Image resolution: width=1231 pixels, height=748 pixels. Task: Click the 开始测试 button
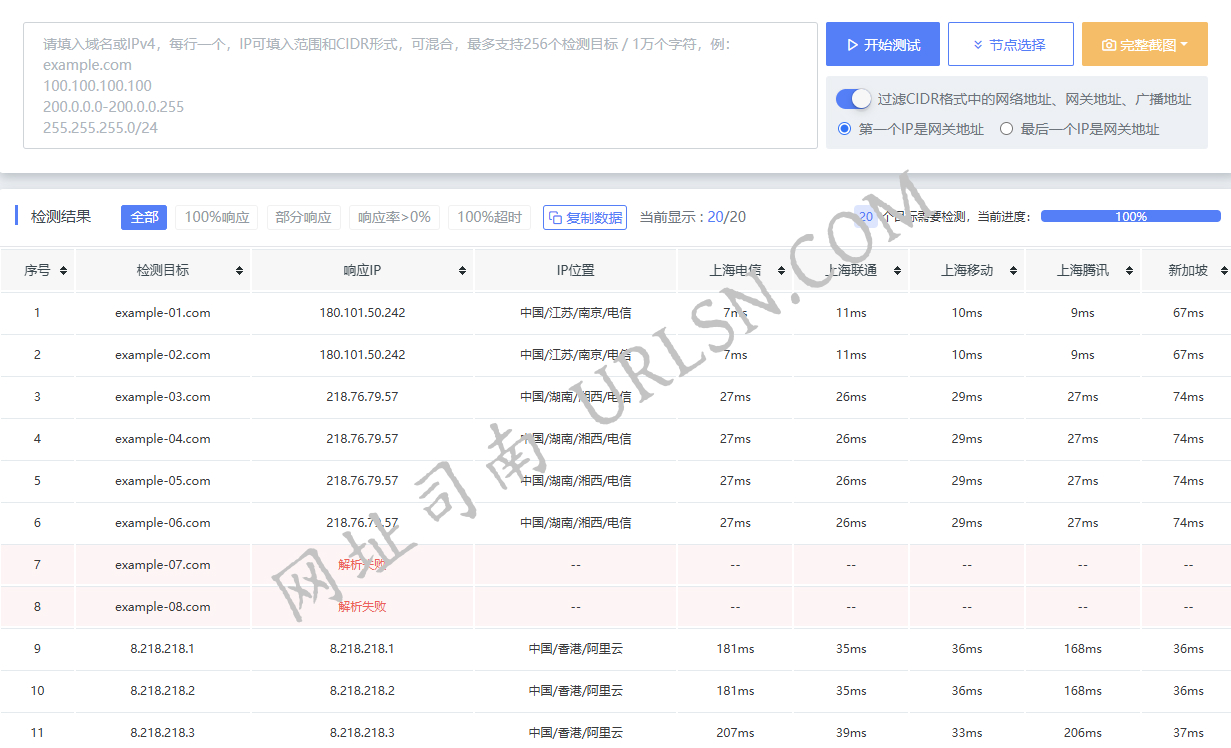[x=881, y=44]
